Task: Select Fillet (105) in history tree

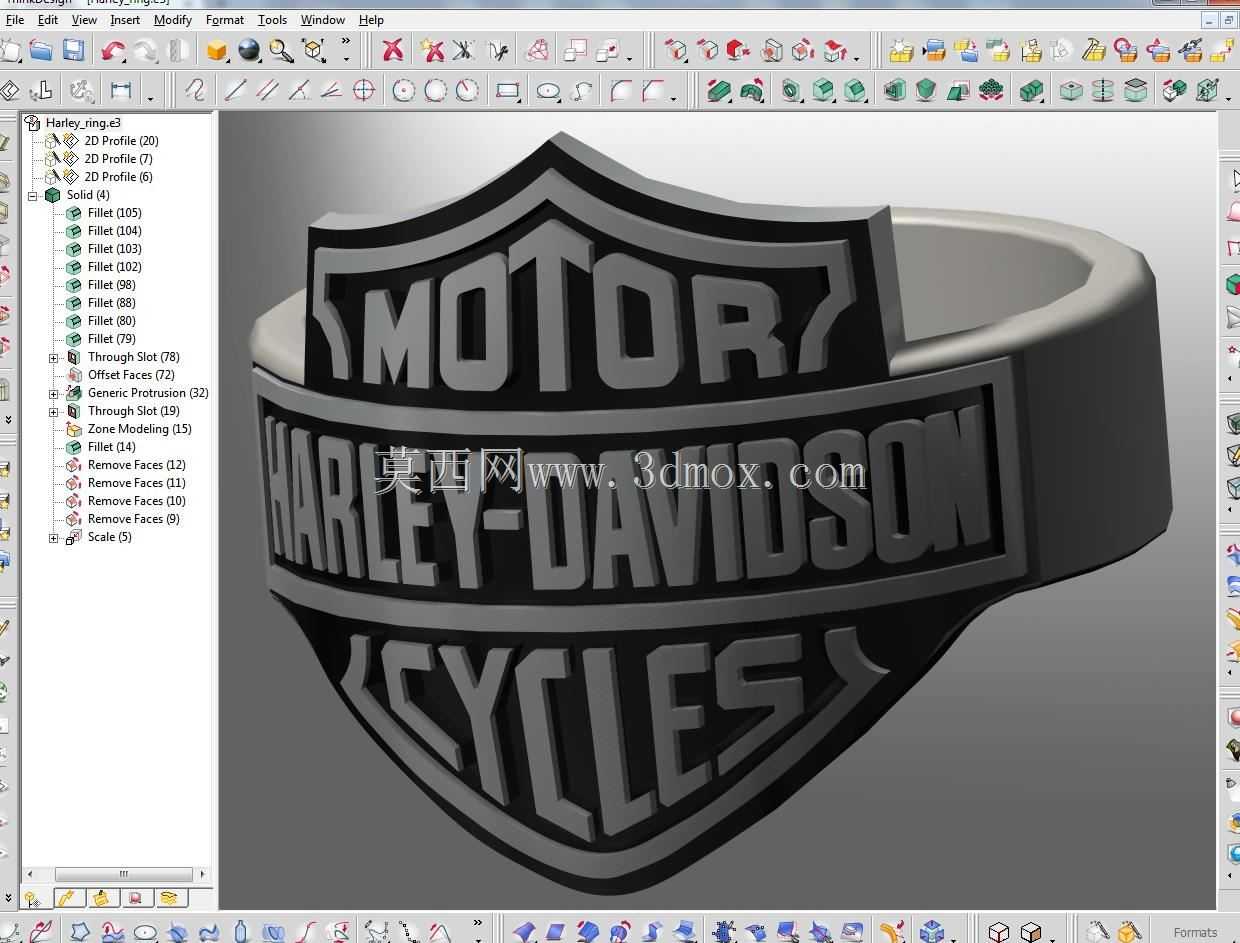Action: click(115, 213)
